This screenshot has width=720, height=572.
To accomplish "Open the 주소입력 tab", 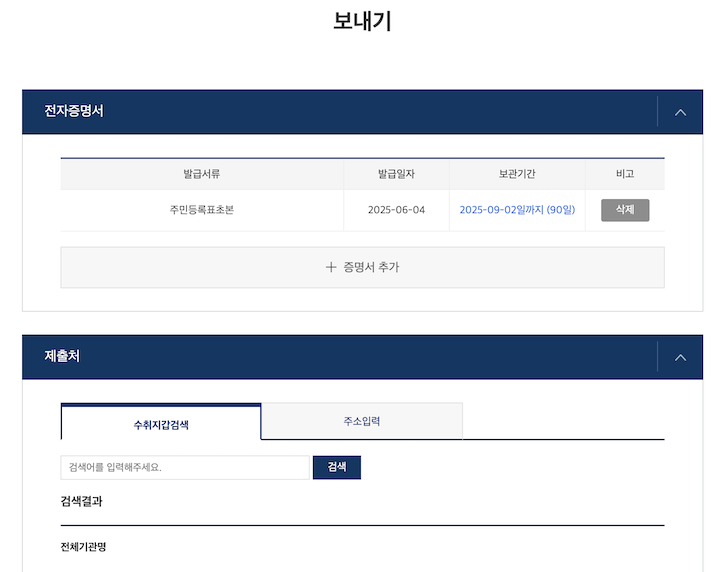I will 361,421.
